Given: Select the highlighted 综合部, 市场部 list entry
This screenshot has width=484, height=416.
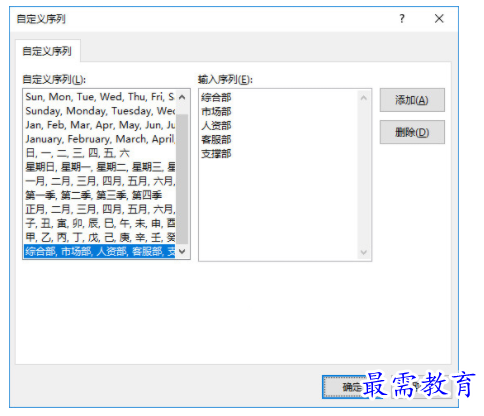Looking at the screenshot, I should click(x=100, y=251).
